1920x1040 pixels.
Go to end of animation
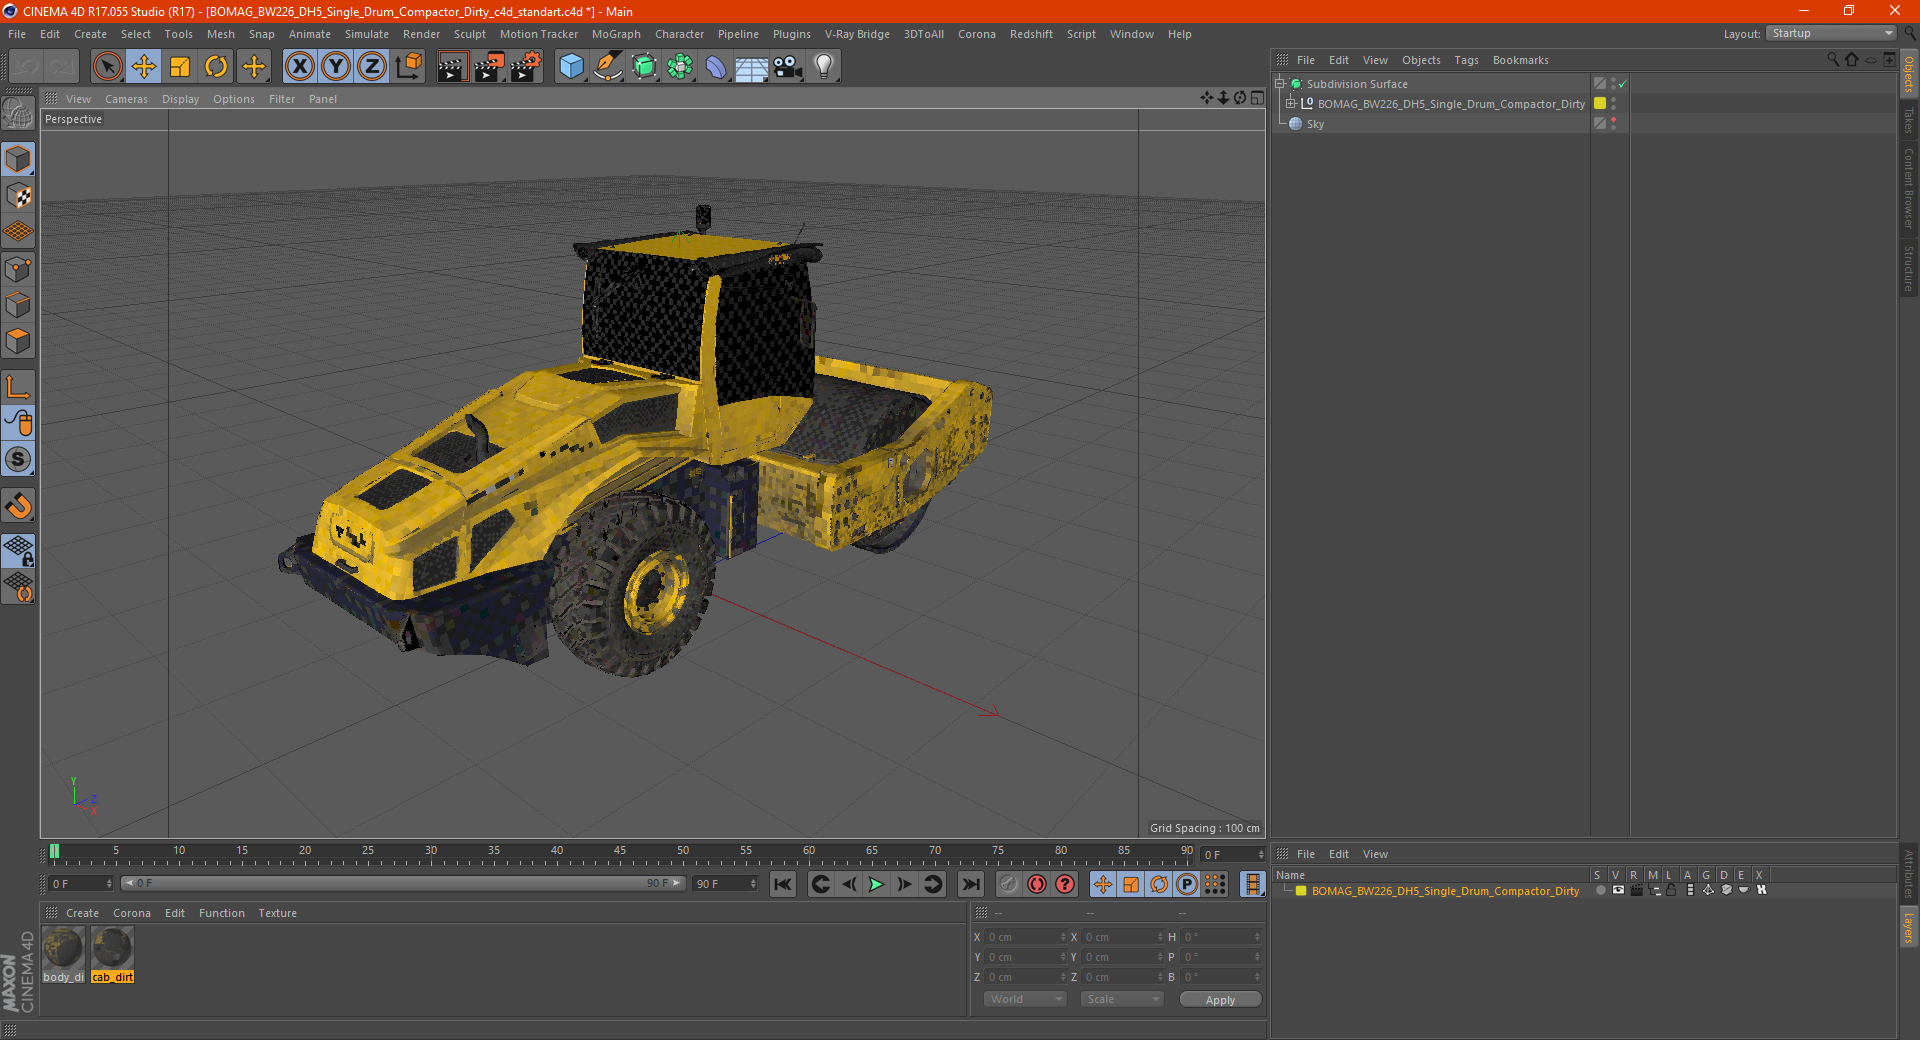click(970, 884)
